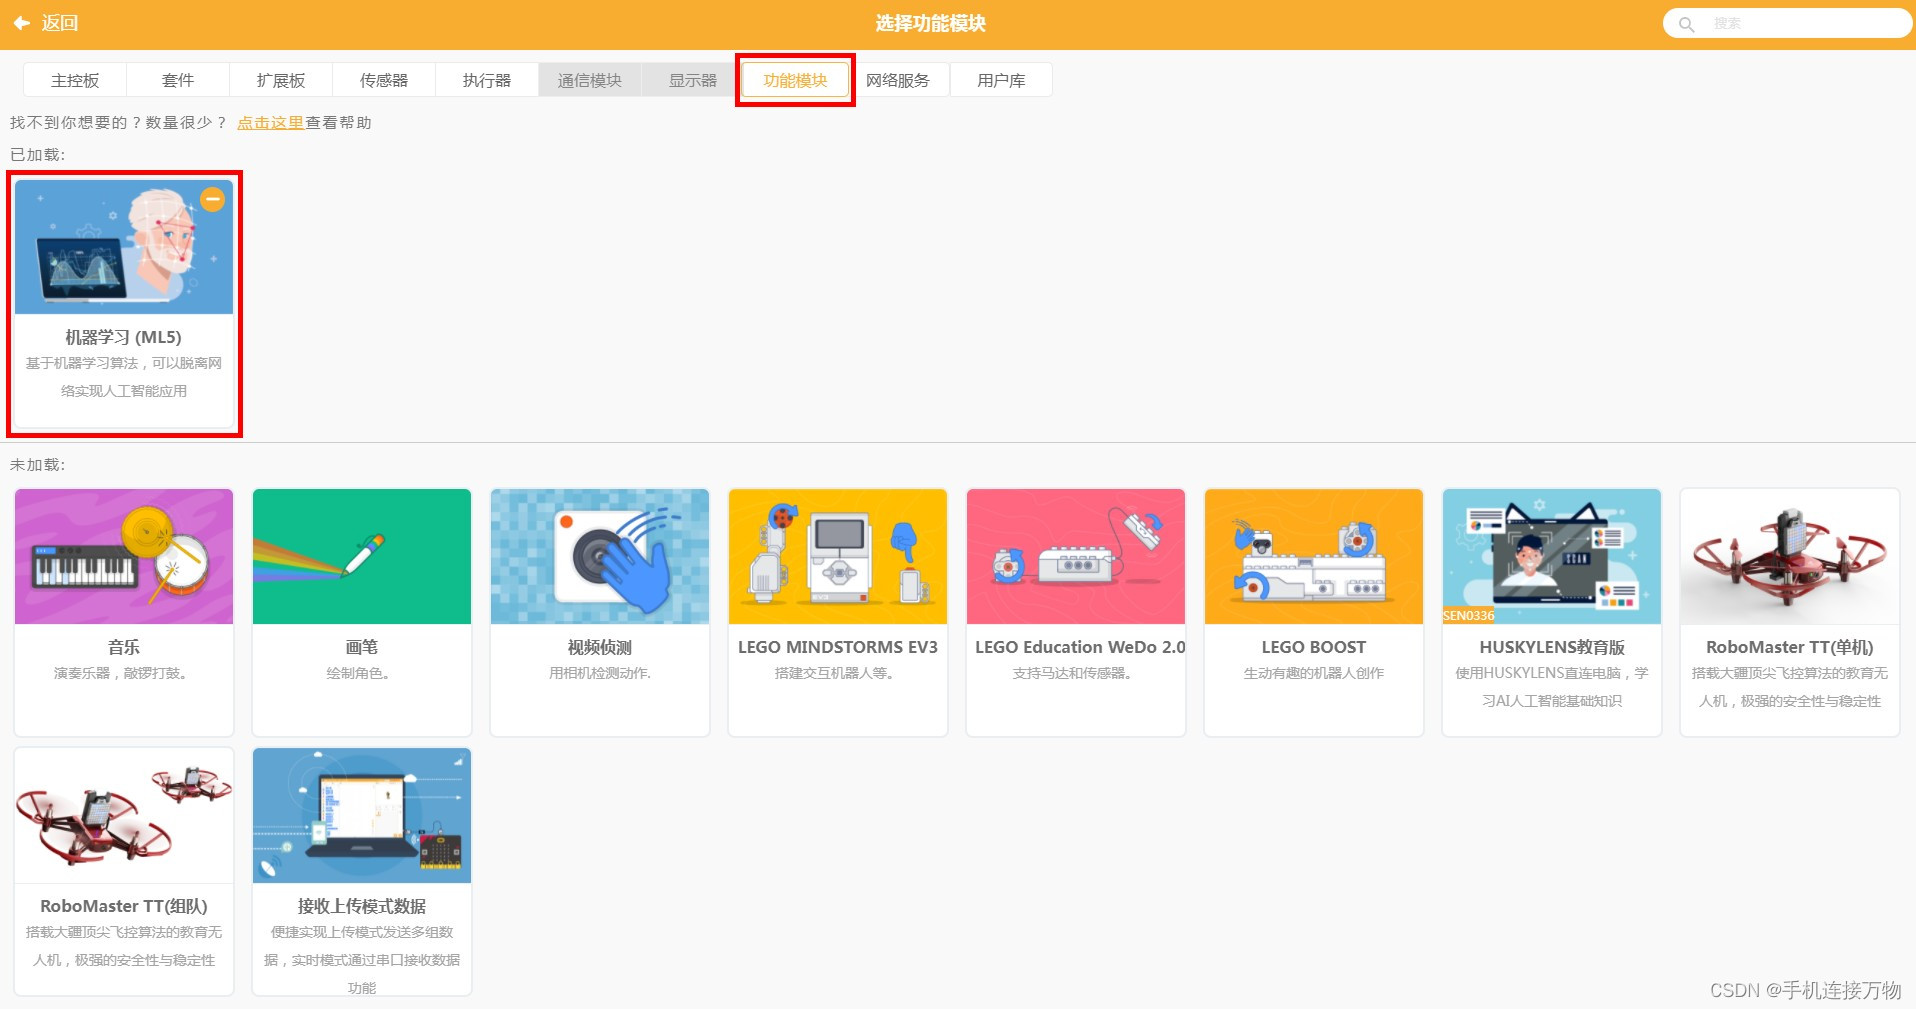
Task: Click the 生动有趣的机器人创作 description
Action: [x=1314, y=673]
